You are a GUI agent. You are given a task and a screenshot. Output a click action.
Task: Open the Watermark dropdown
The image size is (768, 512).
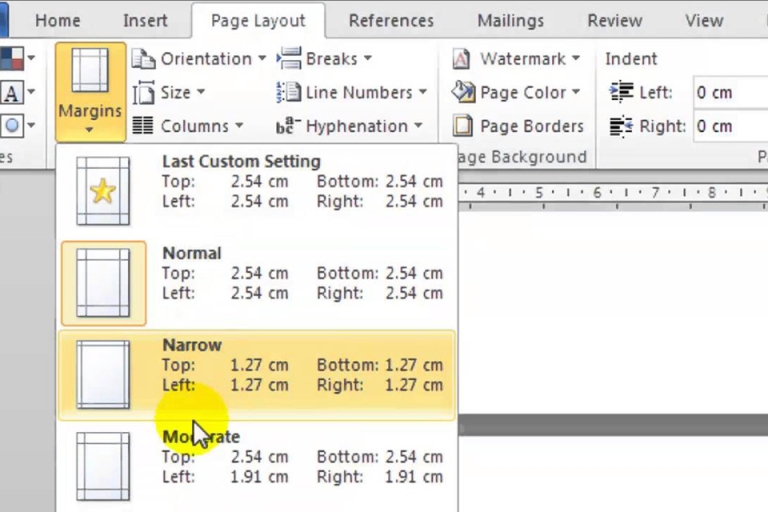(516, 59)
